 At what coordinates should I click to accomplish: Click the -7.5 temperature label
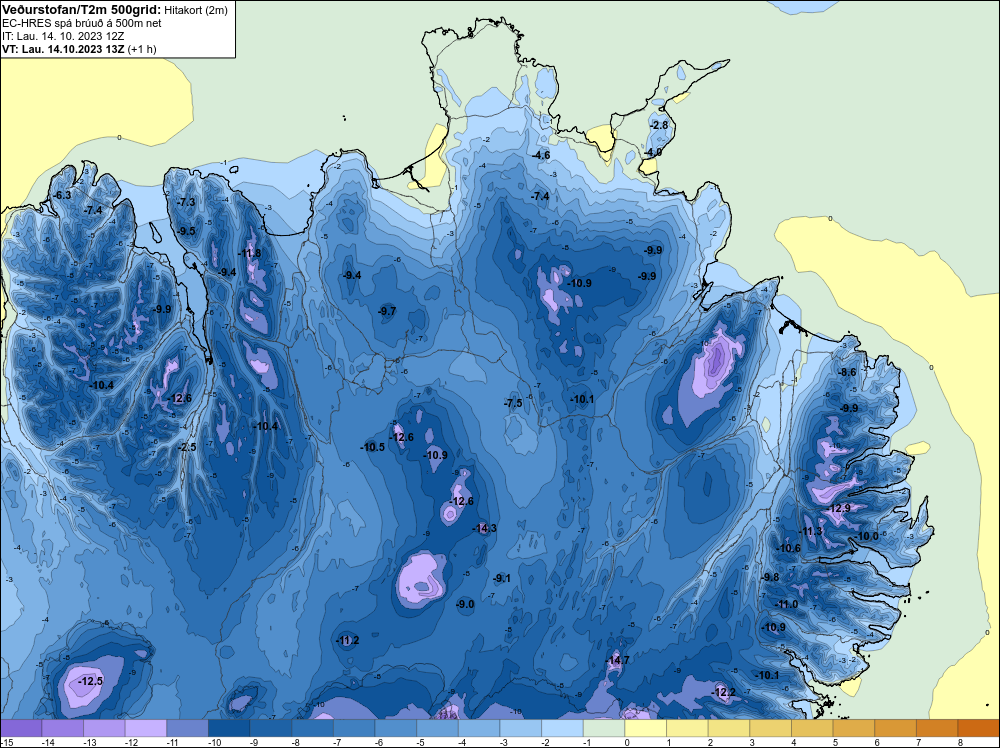[513, 403]
